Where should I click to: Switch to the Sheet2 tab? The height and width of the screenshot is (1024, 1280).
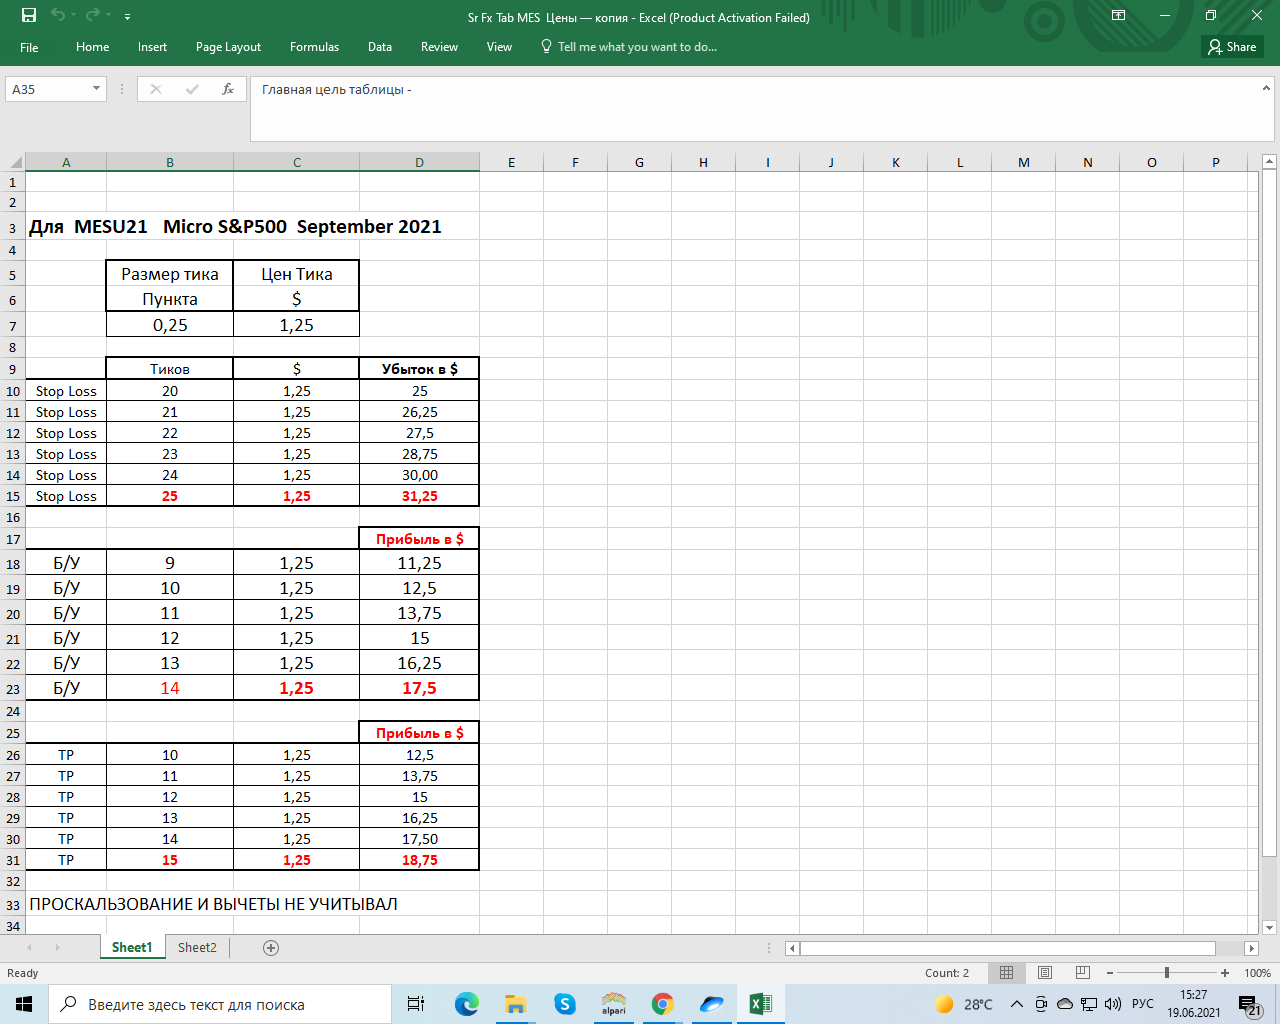(197, 948)
